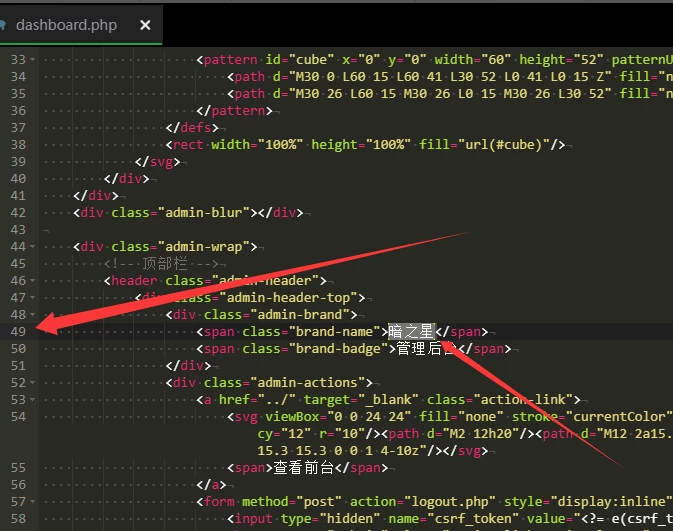The width and height of the screenshot is (673, 531).
Task: Fold the admin-header-top div at line 47
Action: 34,297
